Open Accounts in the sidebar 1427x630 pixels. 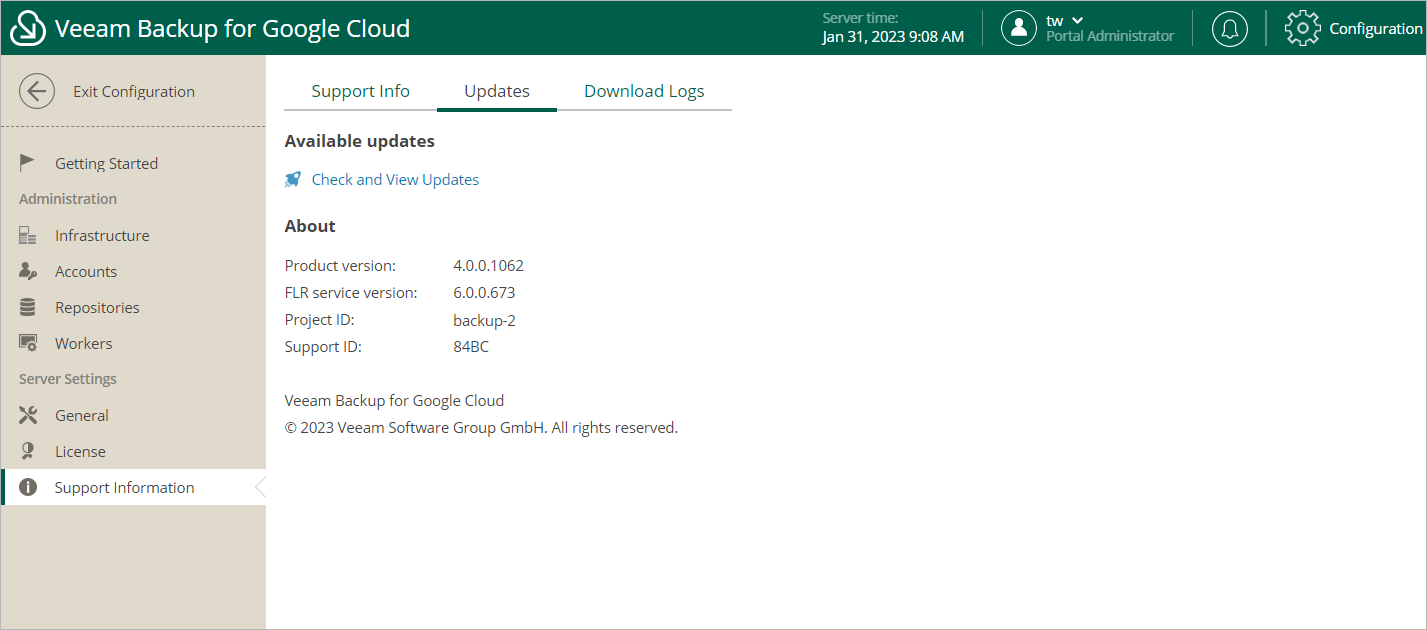[x=86, y=272]
